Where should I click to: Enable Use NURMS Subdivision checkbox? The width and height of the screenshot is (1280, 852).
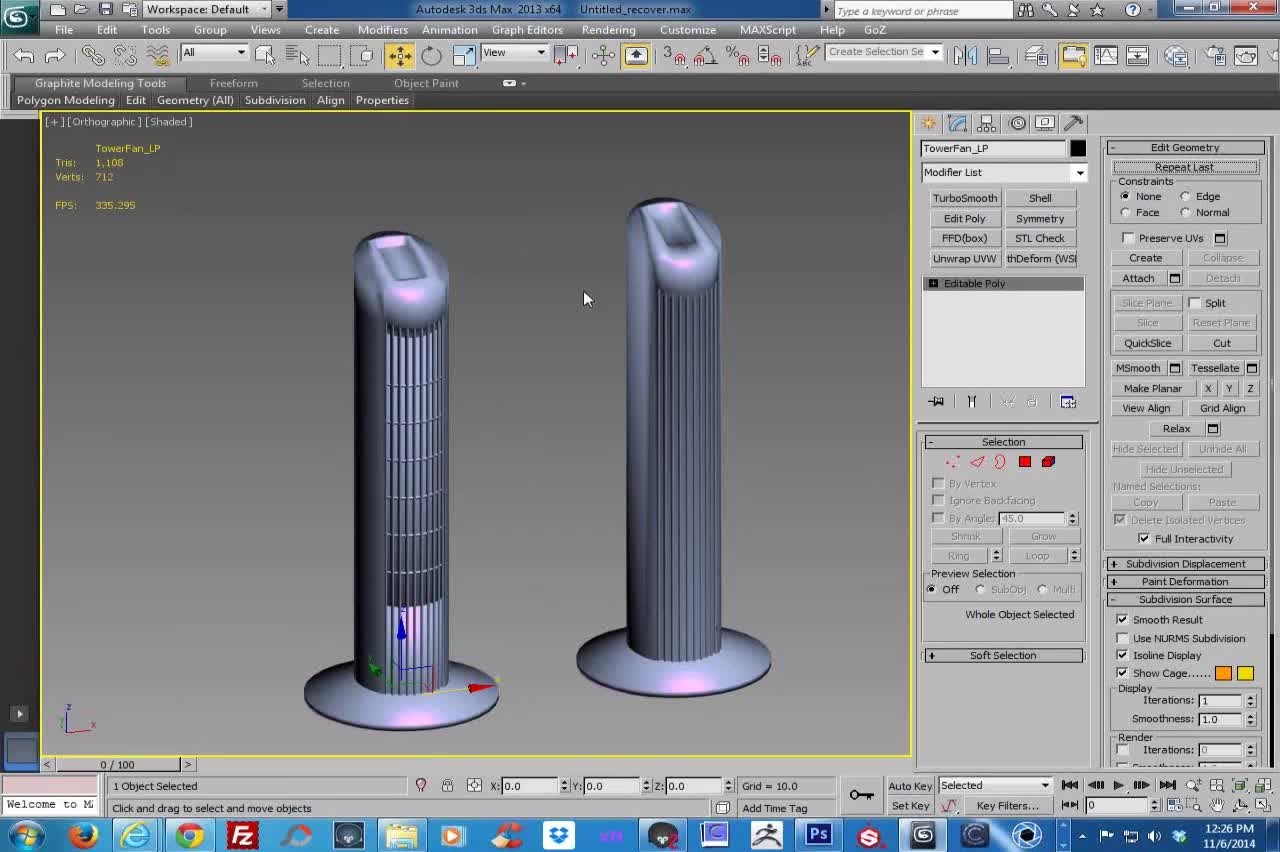point(1122,638)
